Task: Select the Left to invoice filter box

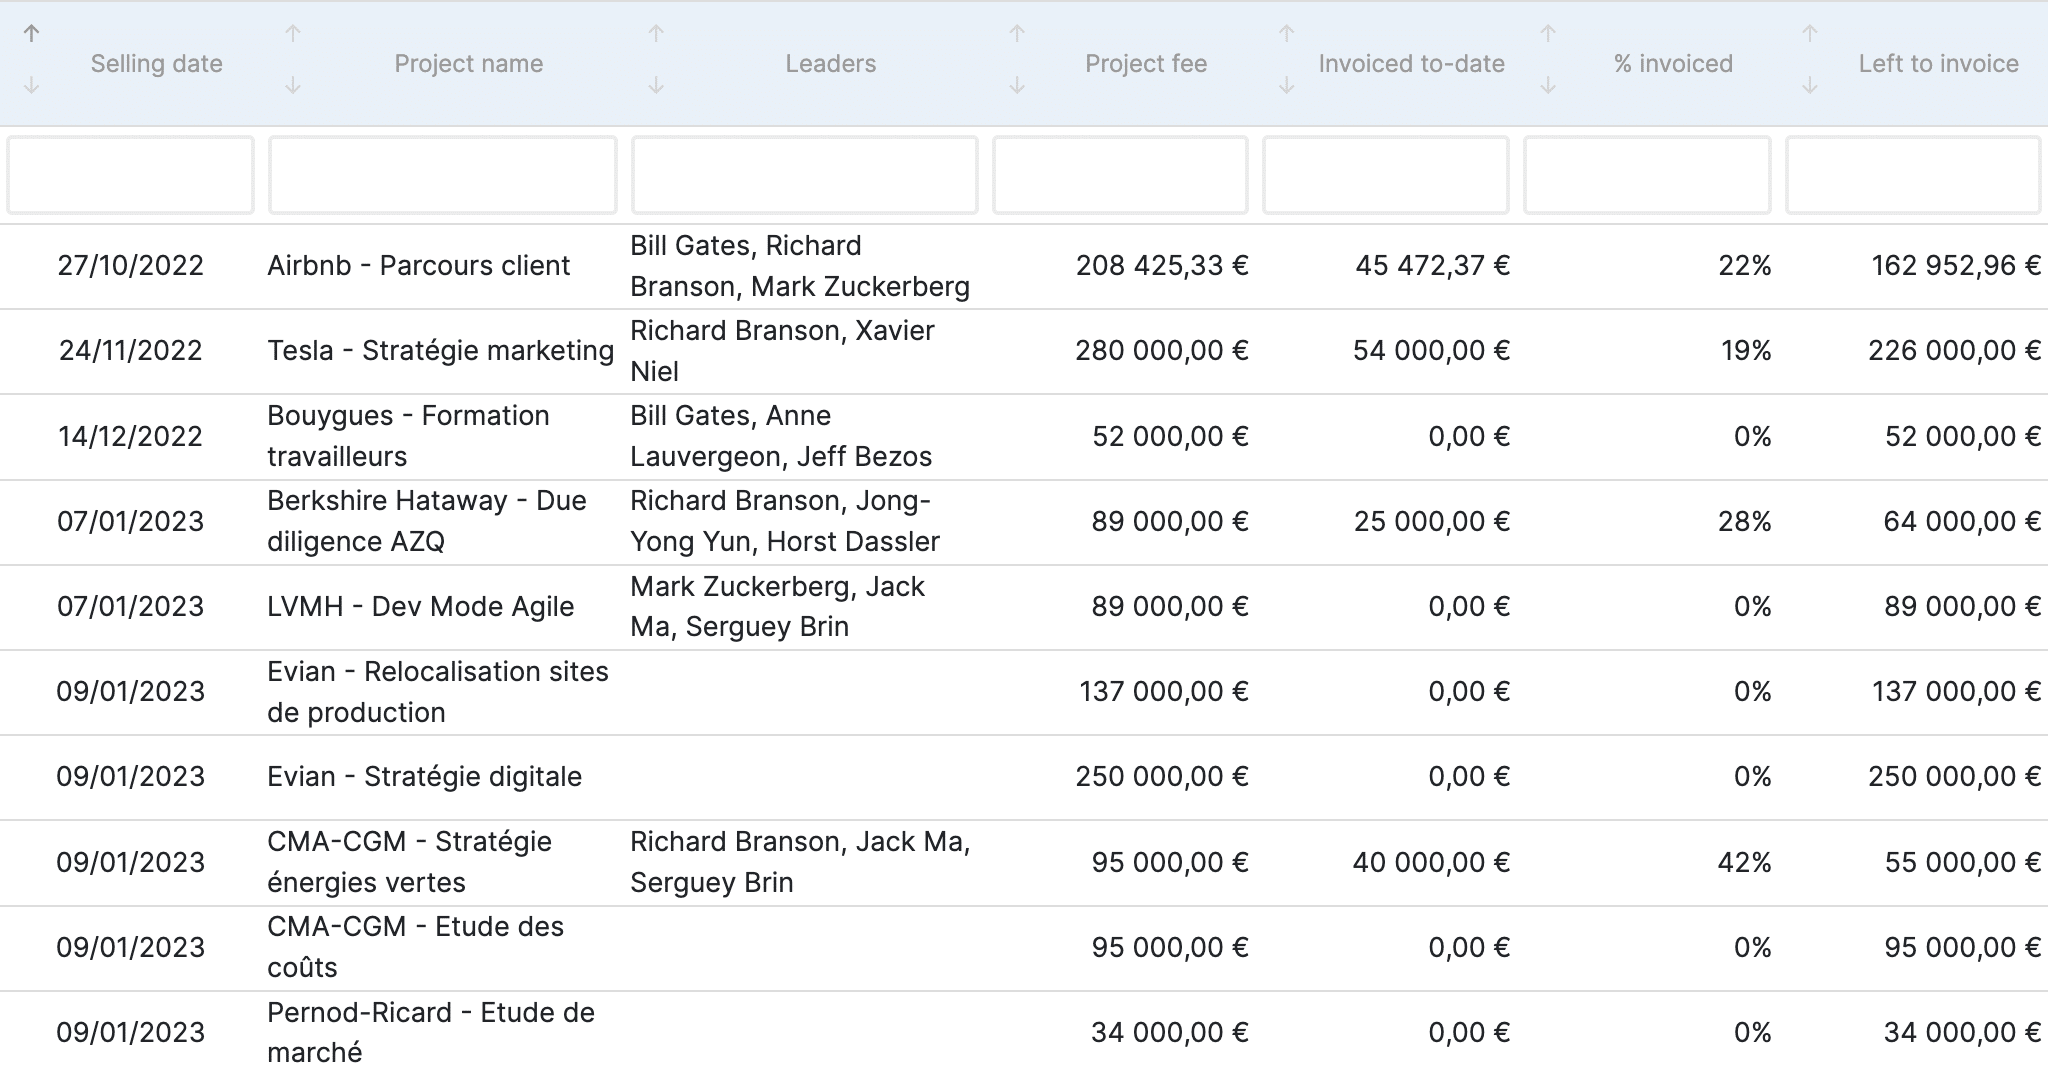Action: 1913,175
